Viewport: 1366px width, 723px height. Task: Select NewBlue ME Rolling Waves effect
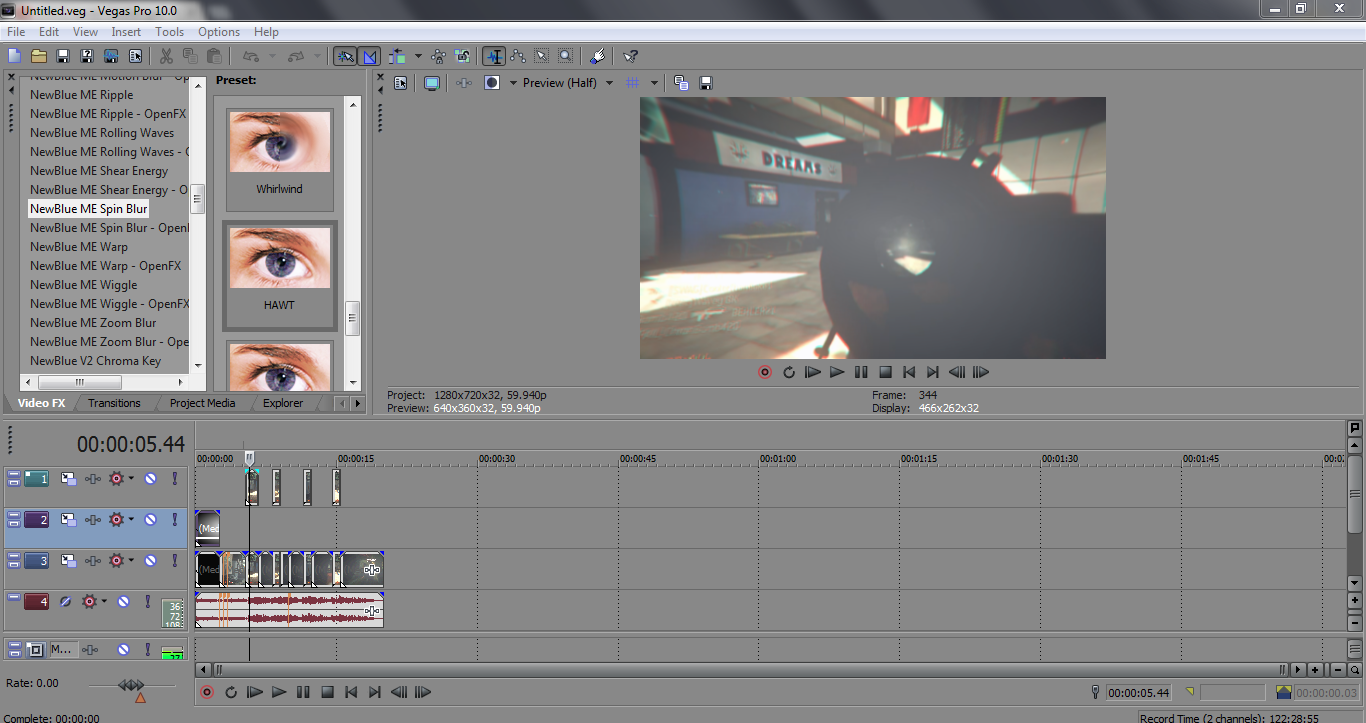(102, 133)
